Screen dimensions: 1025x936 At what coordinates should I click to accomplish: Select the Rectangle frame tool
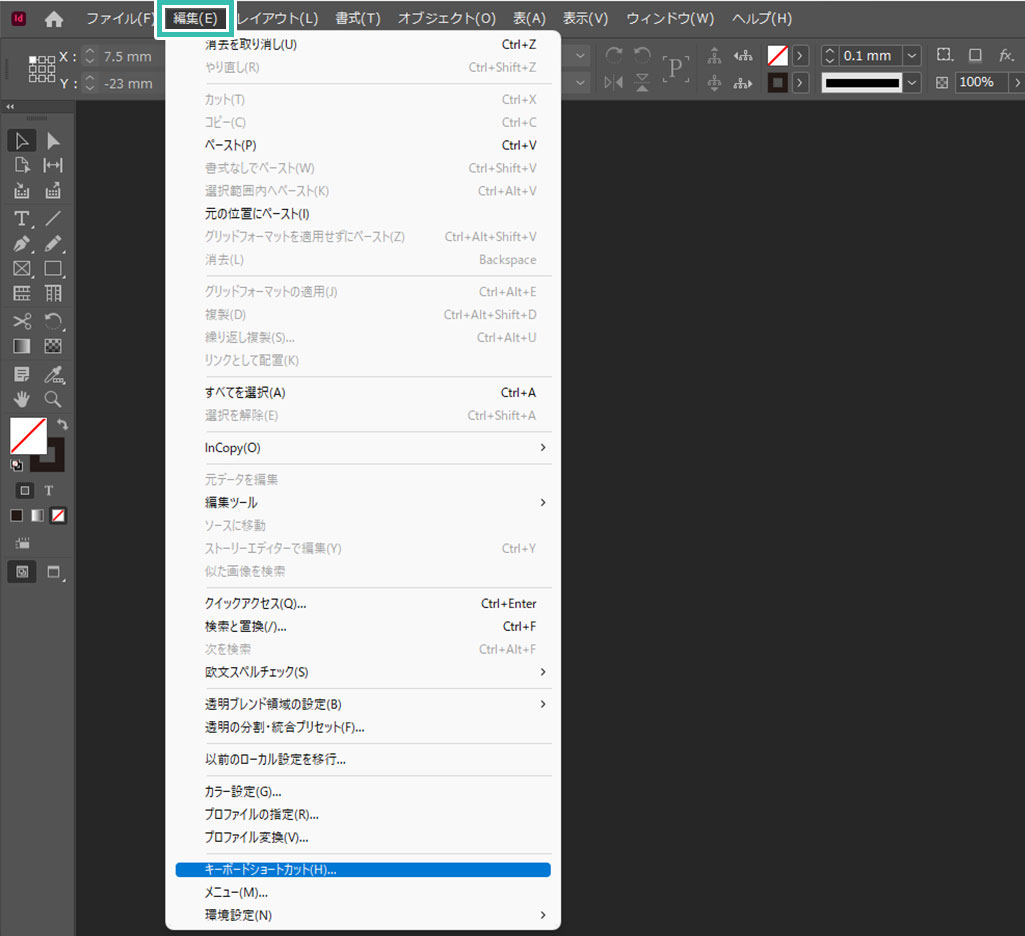pyautogui.click(x=22, y=268)
